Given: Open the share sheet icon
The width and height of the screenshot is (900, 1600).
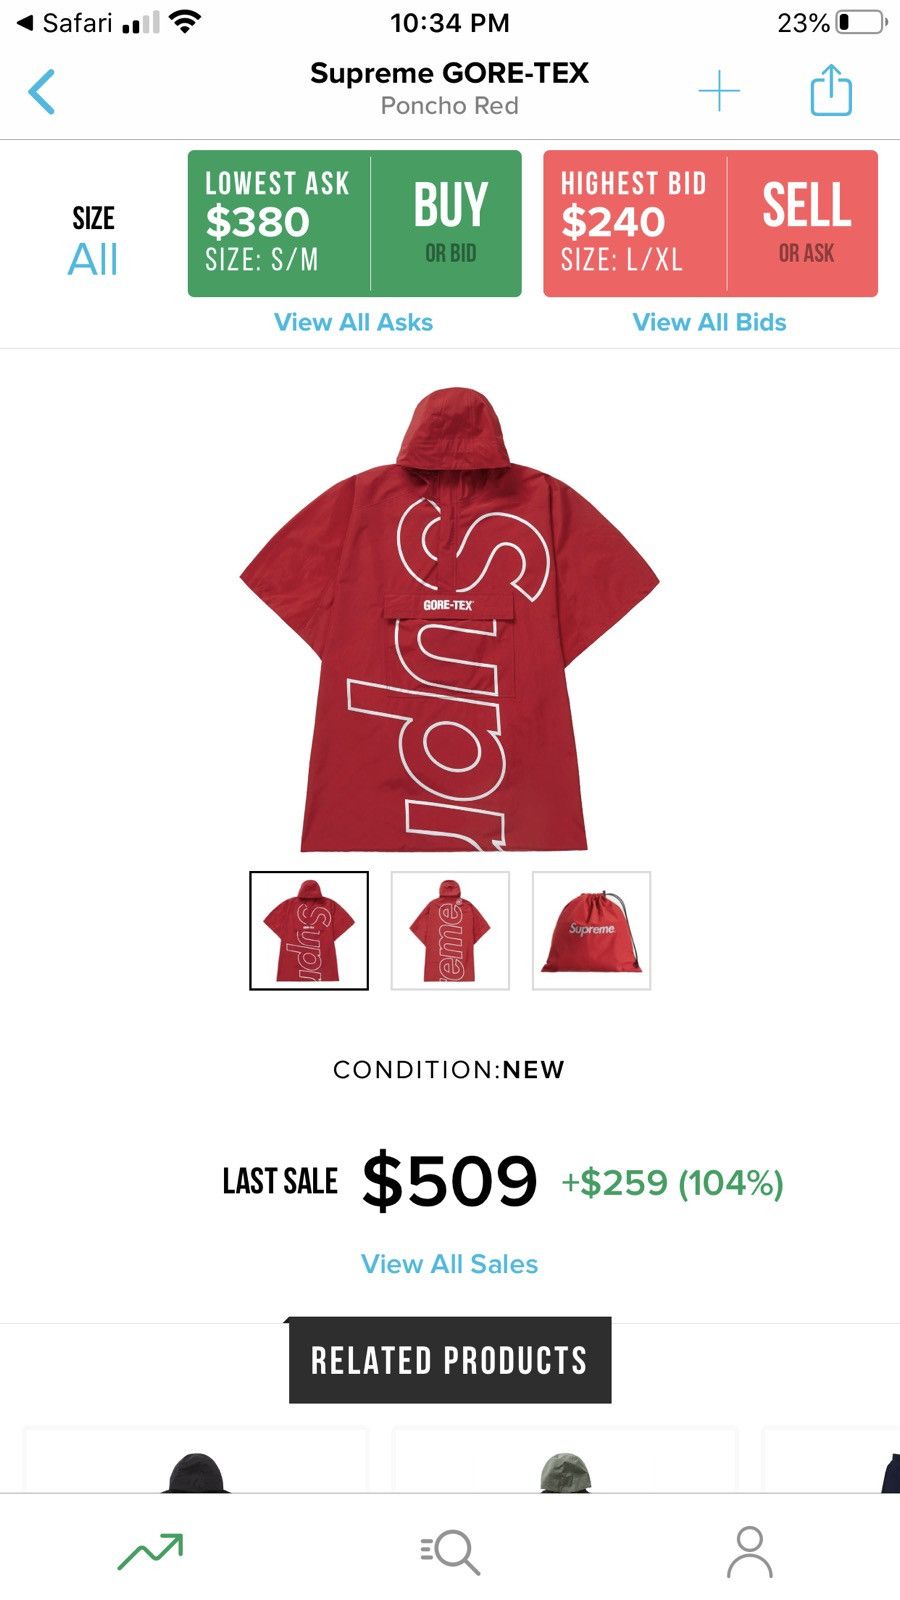Looking at the screenshot, I should [x=831, y=90].
